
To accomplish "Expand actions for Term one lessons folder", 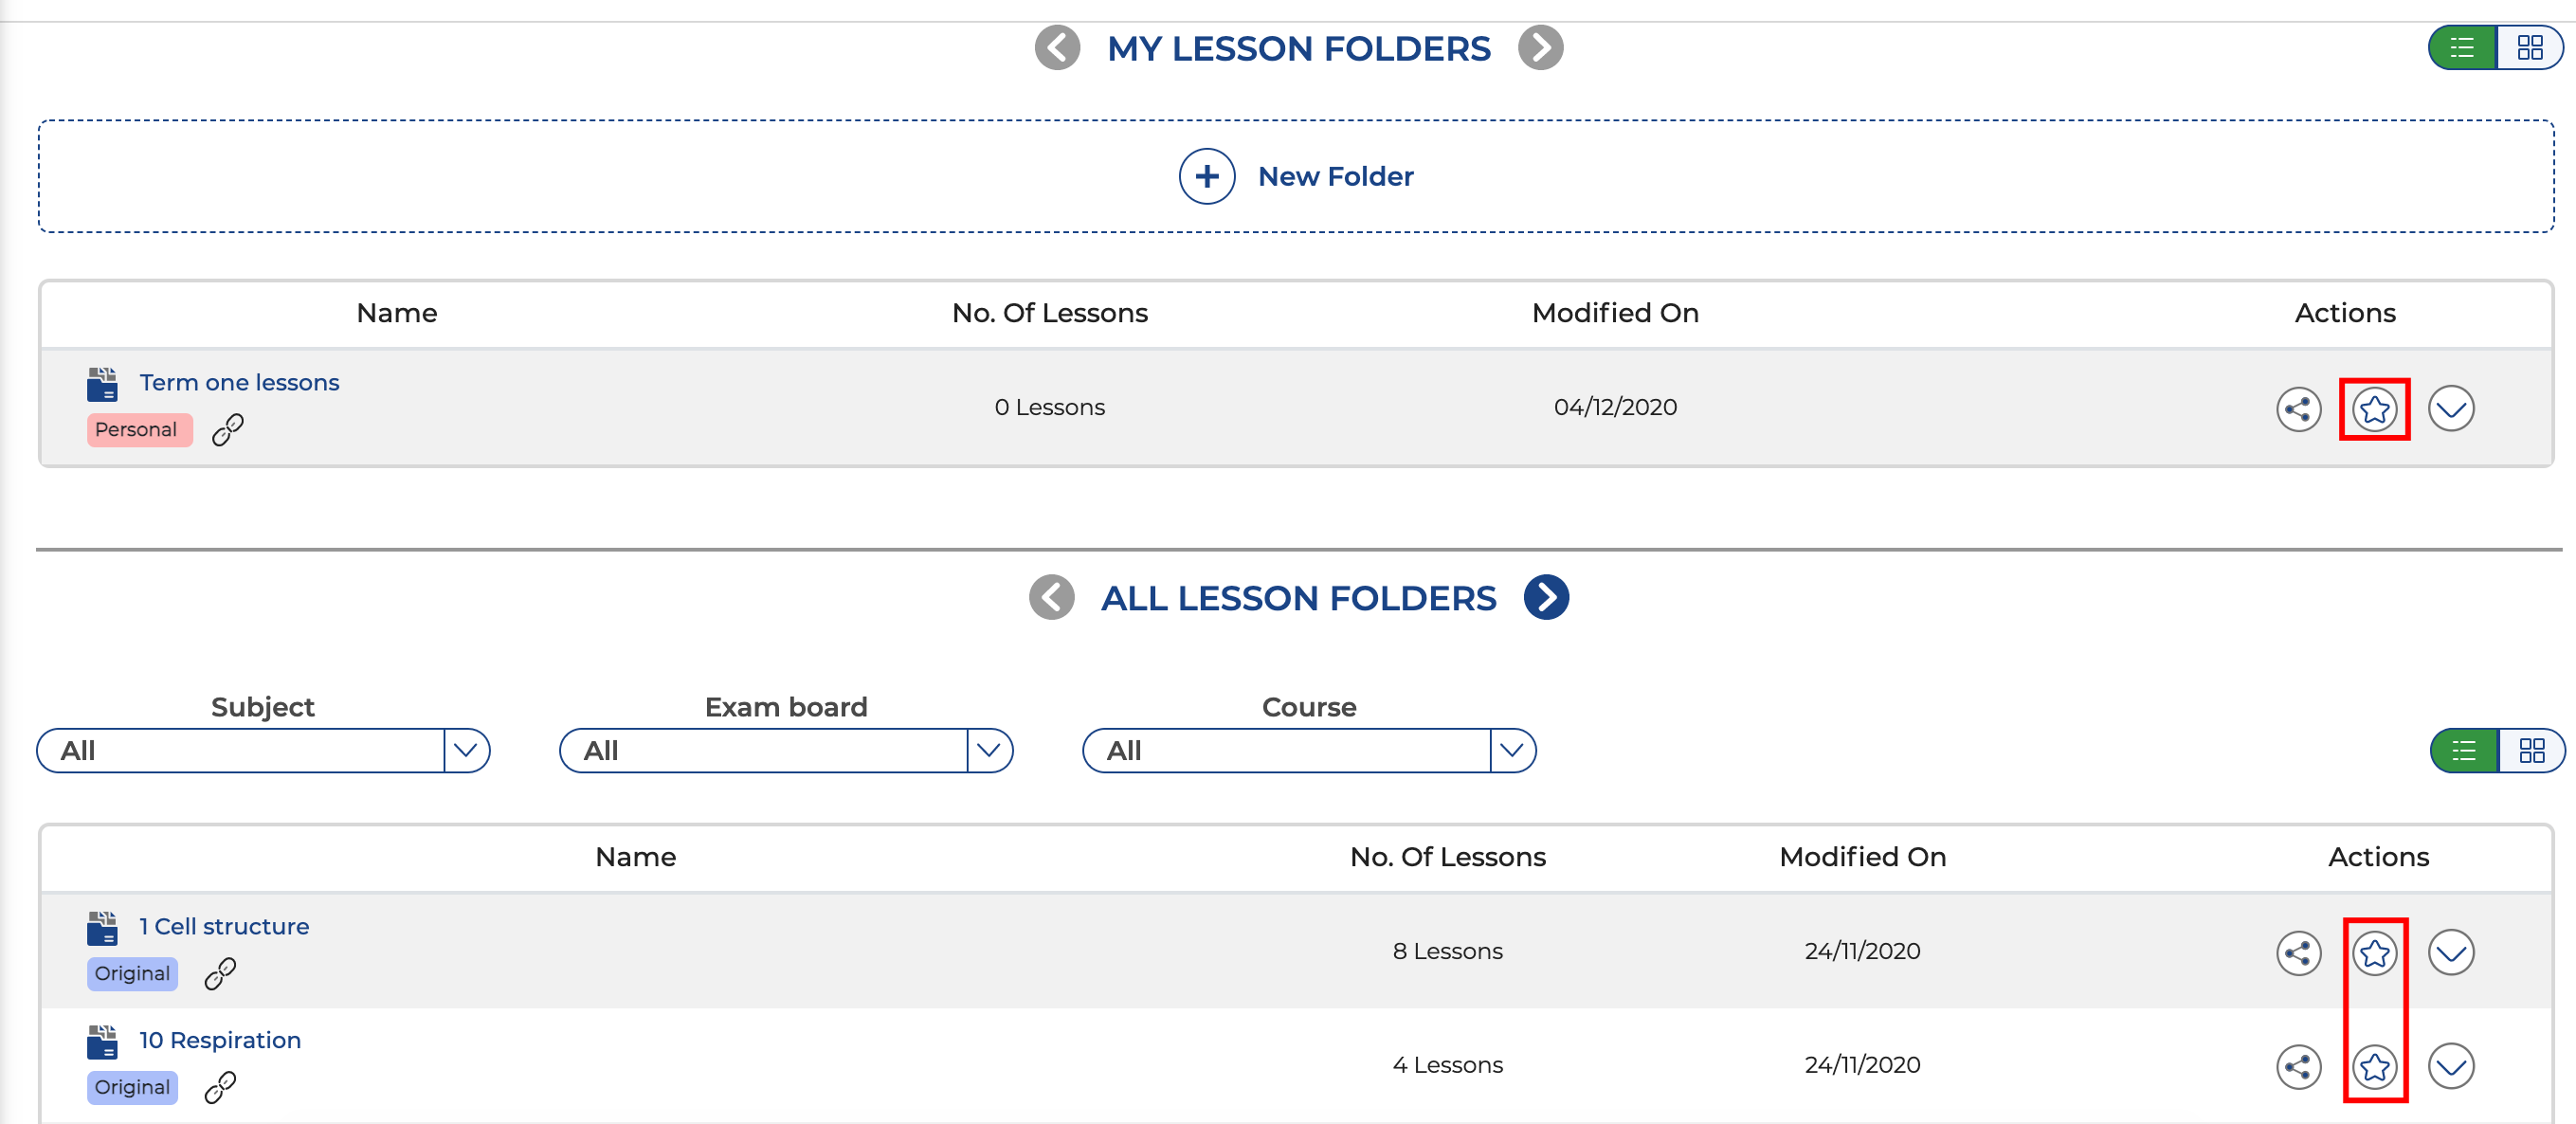I will (2451, 409).
